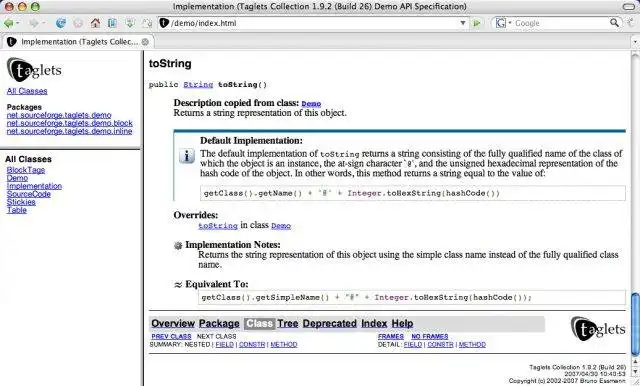The image size is (640, 386).
Task: Open the Forward history dropdown arrow
Action: [44, 24]
